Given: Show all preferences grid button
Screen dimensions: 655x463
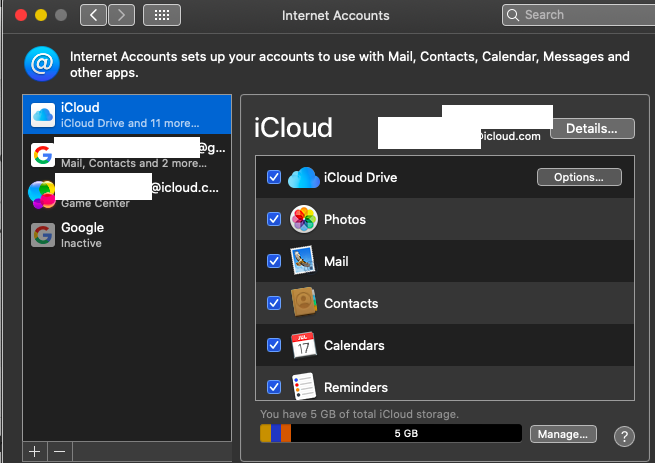Looking at the screenshot, I should [162, 15].
